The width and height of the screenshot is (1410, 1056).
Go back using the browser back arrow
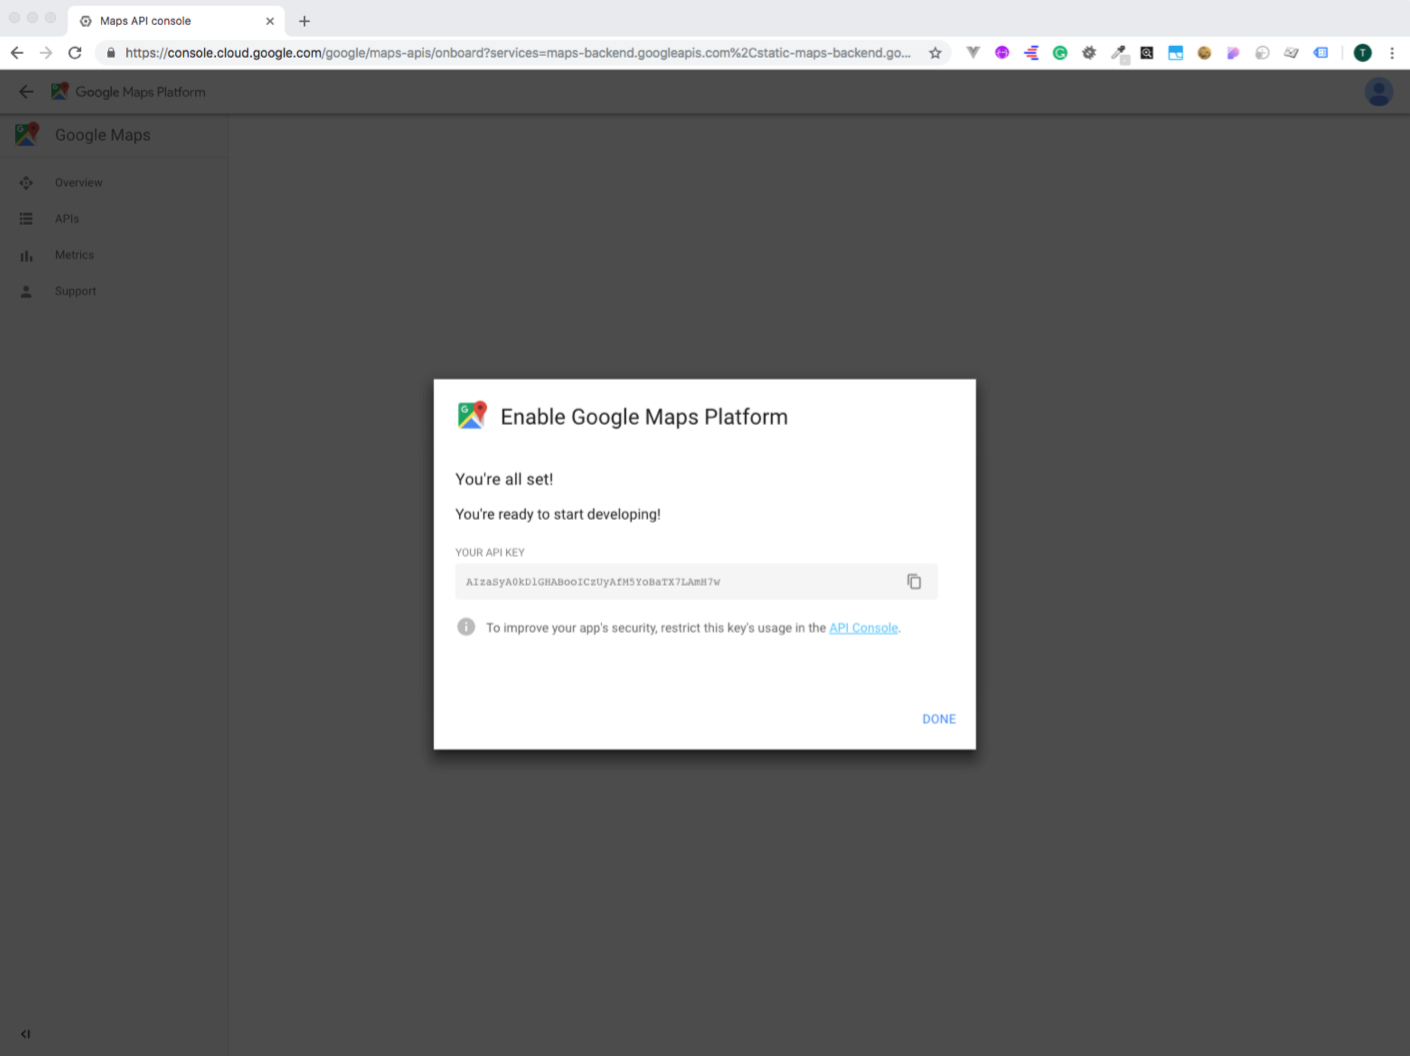[17, 53]
